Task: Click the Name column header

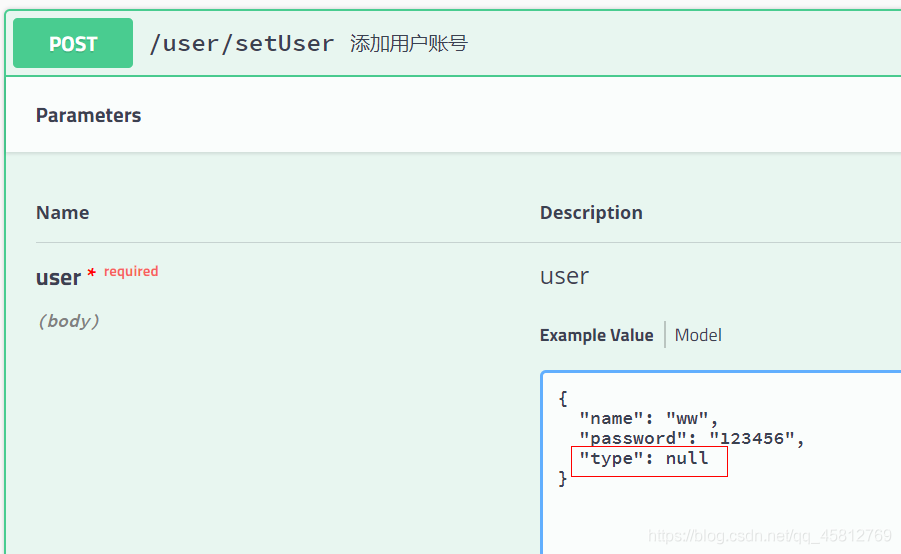Action: point(62,212)
